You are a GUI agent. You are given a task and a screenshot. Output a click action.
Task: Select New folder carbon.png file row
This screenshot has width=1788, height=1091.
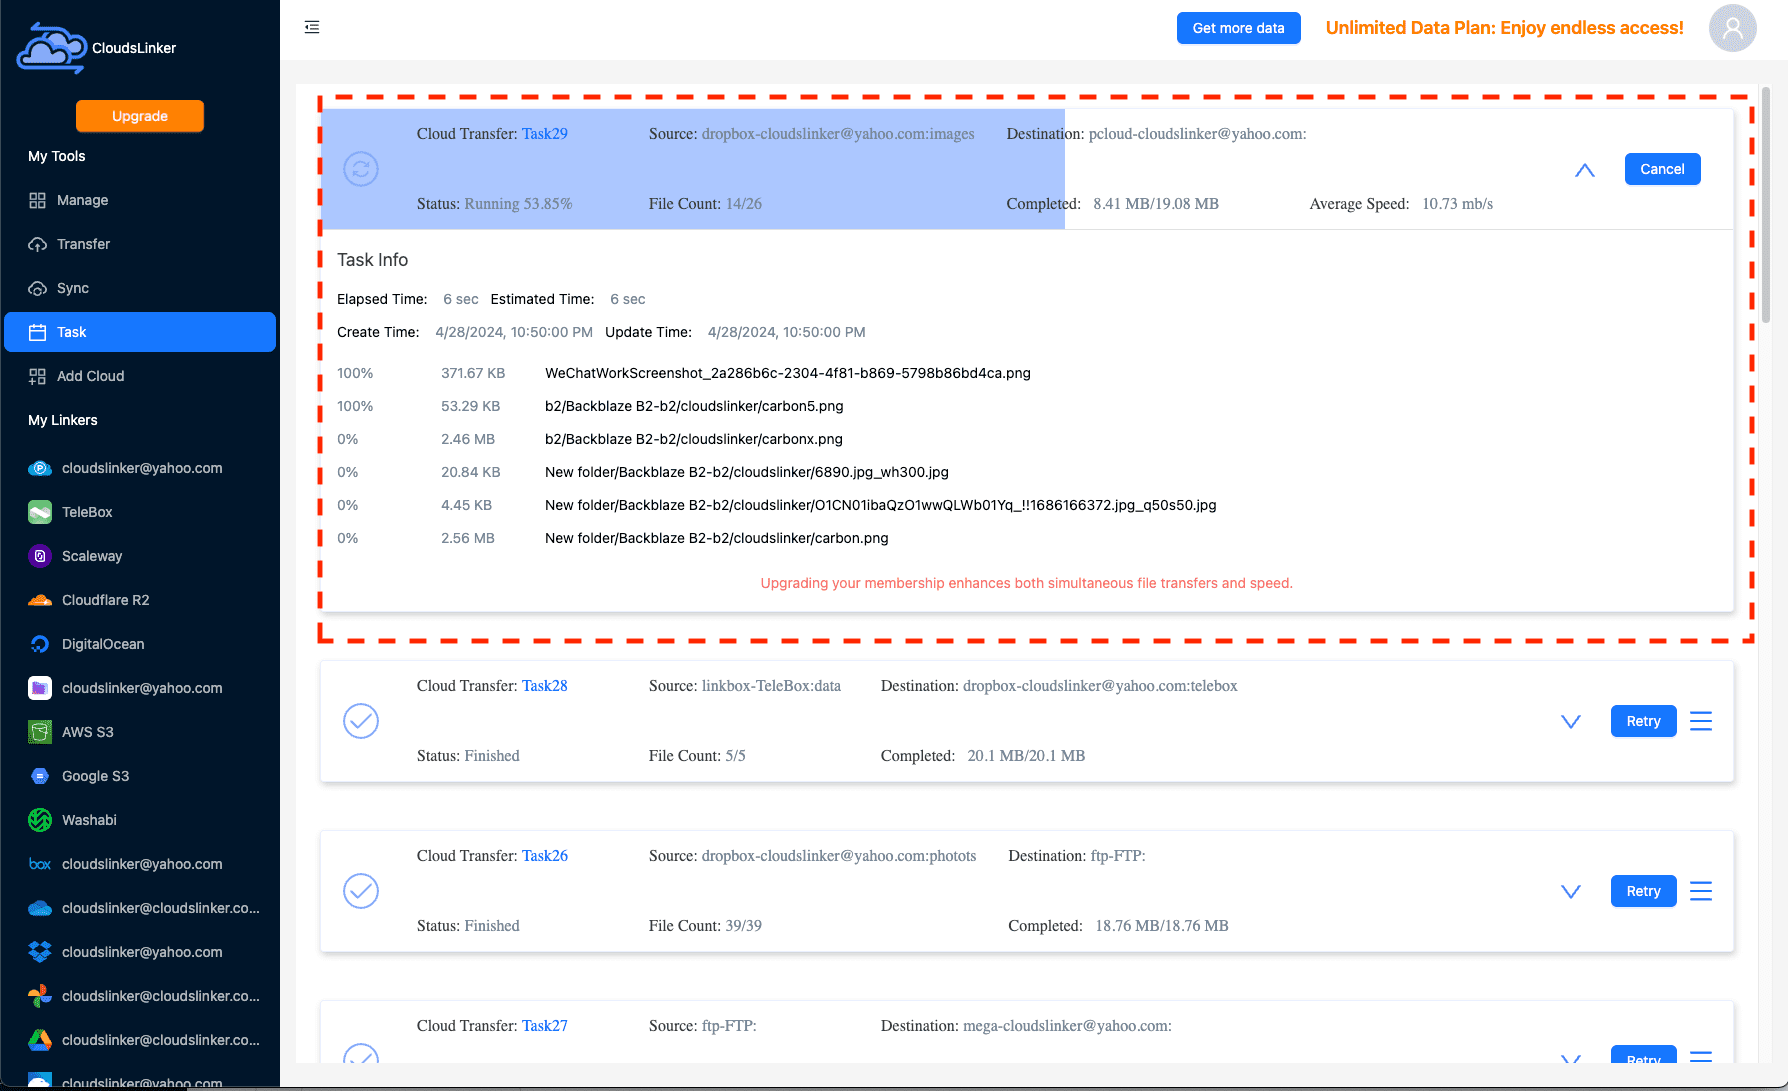(x=1027, y=538)
